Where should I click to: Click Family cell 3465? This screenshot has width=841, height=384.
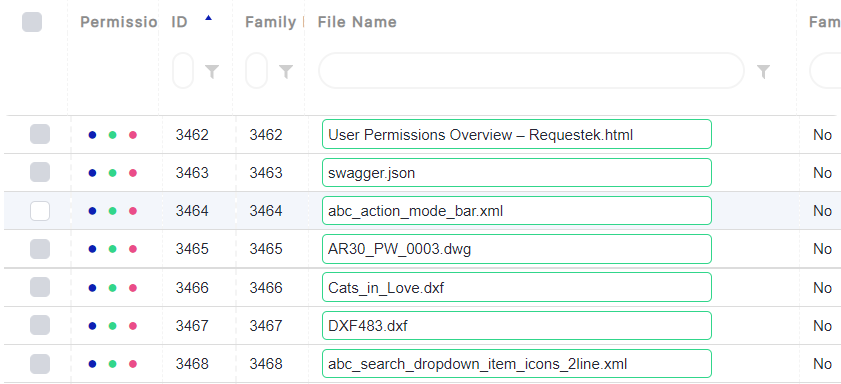point(265,249)
